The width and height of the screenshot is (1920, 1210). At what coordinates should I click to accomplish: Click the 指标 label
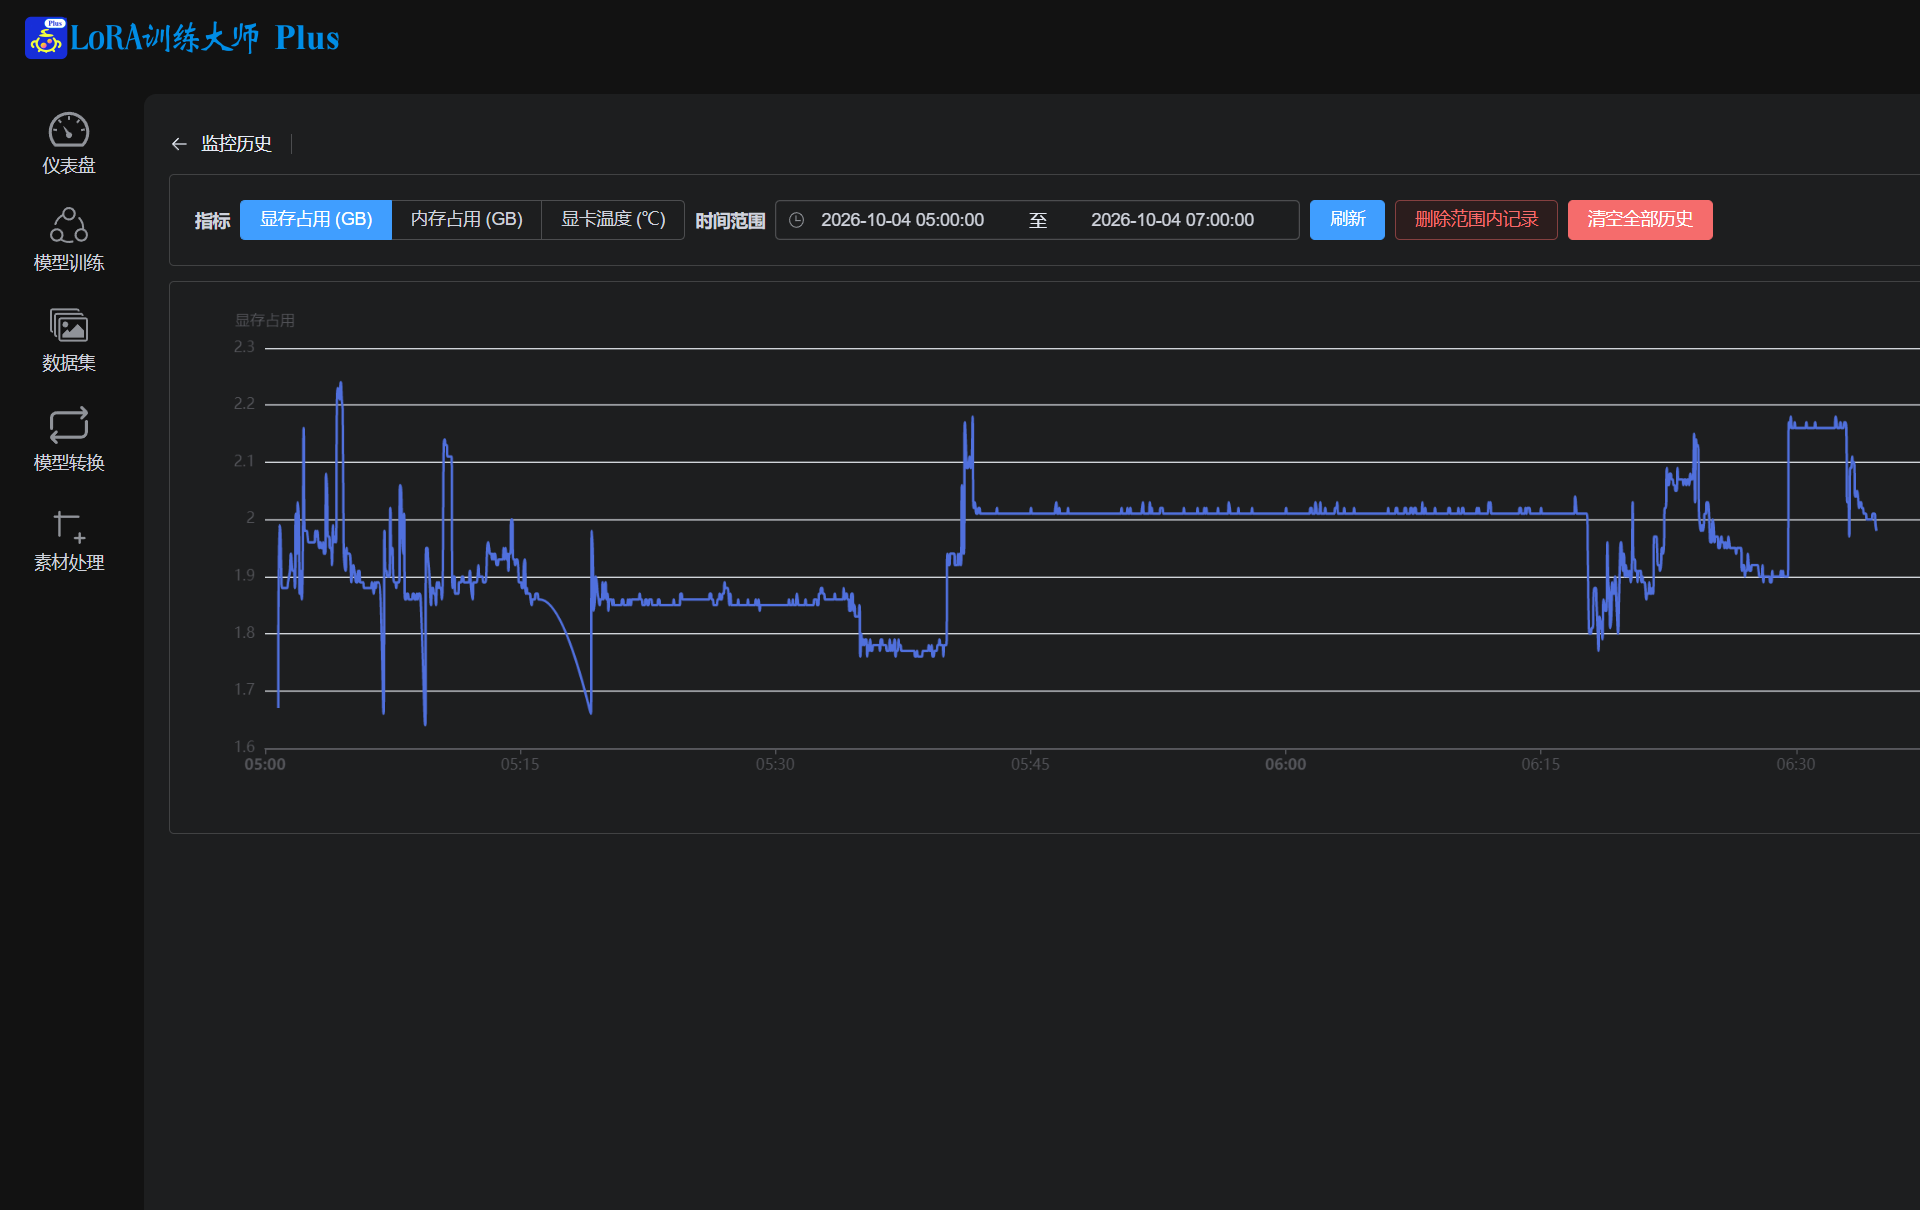[212, 221]
